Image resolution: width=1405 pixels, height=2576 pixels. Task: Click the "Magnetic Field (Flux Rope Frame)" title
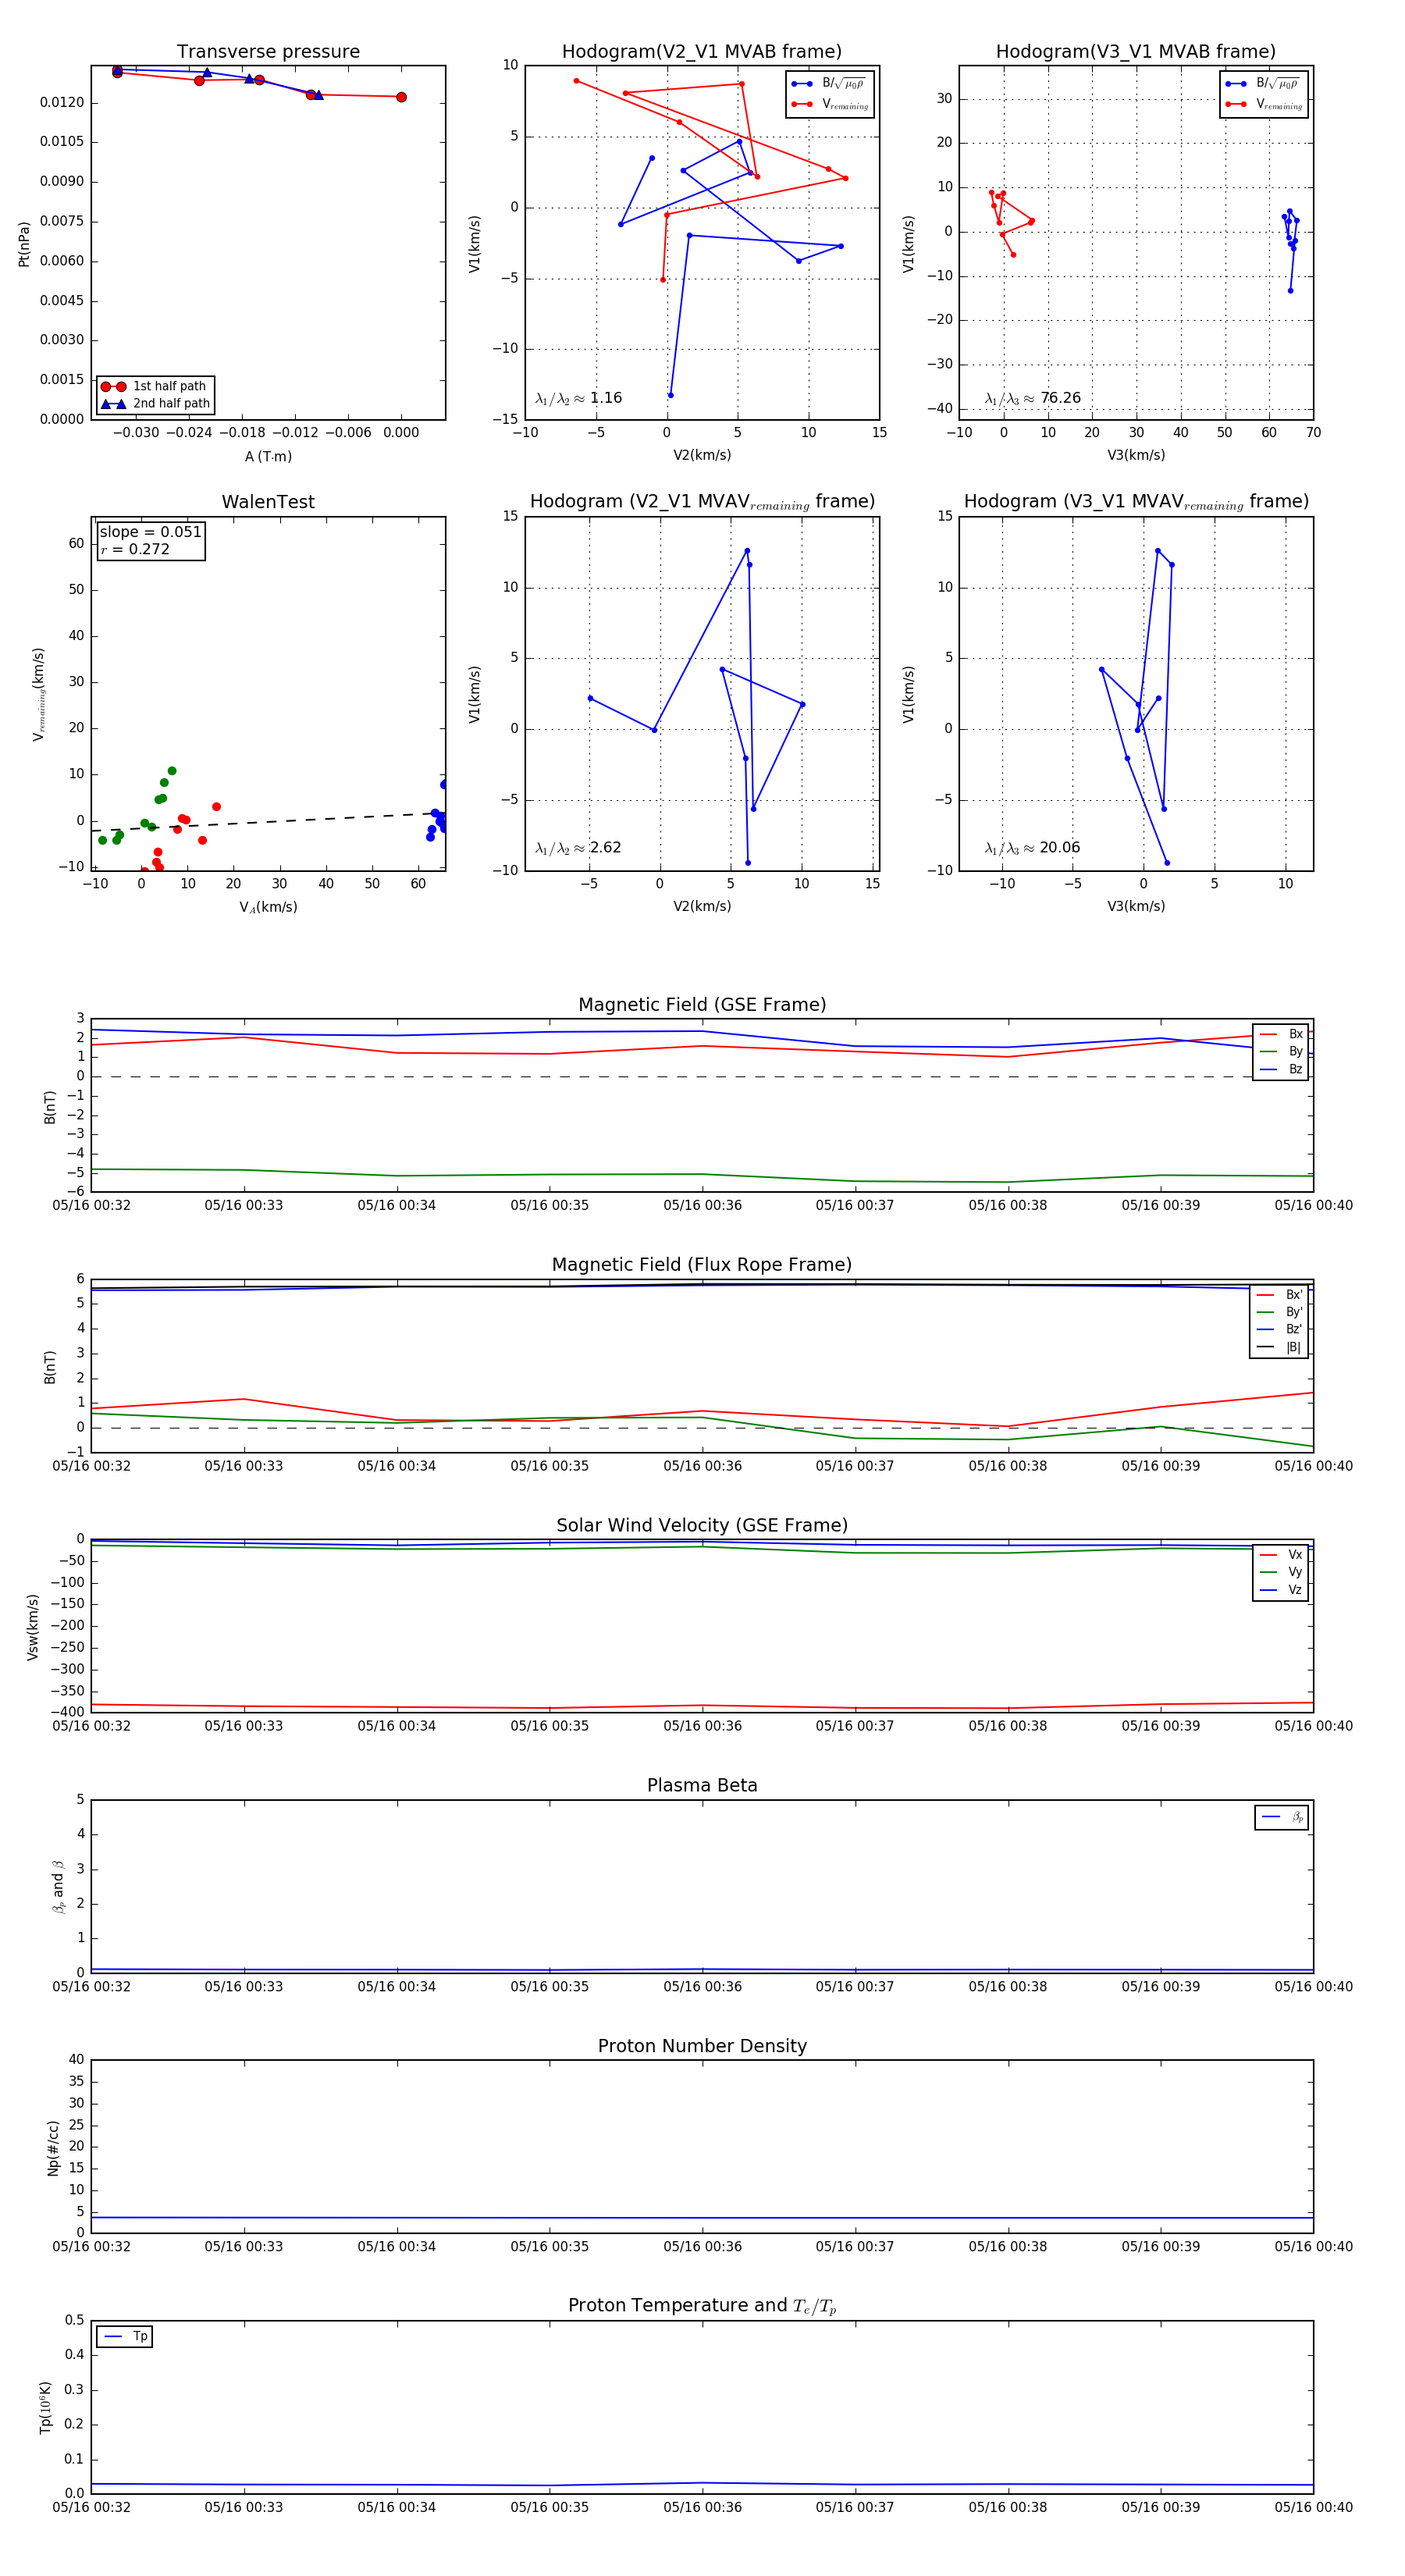coord(702,1265)
